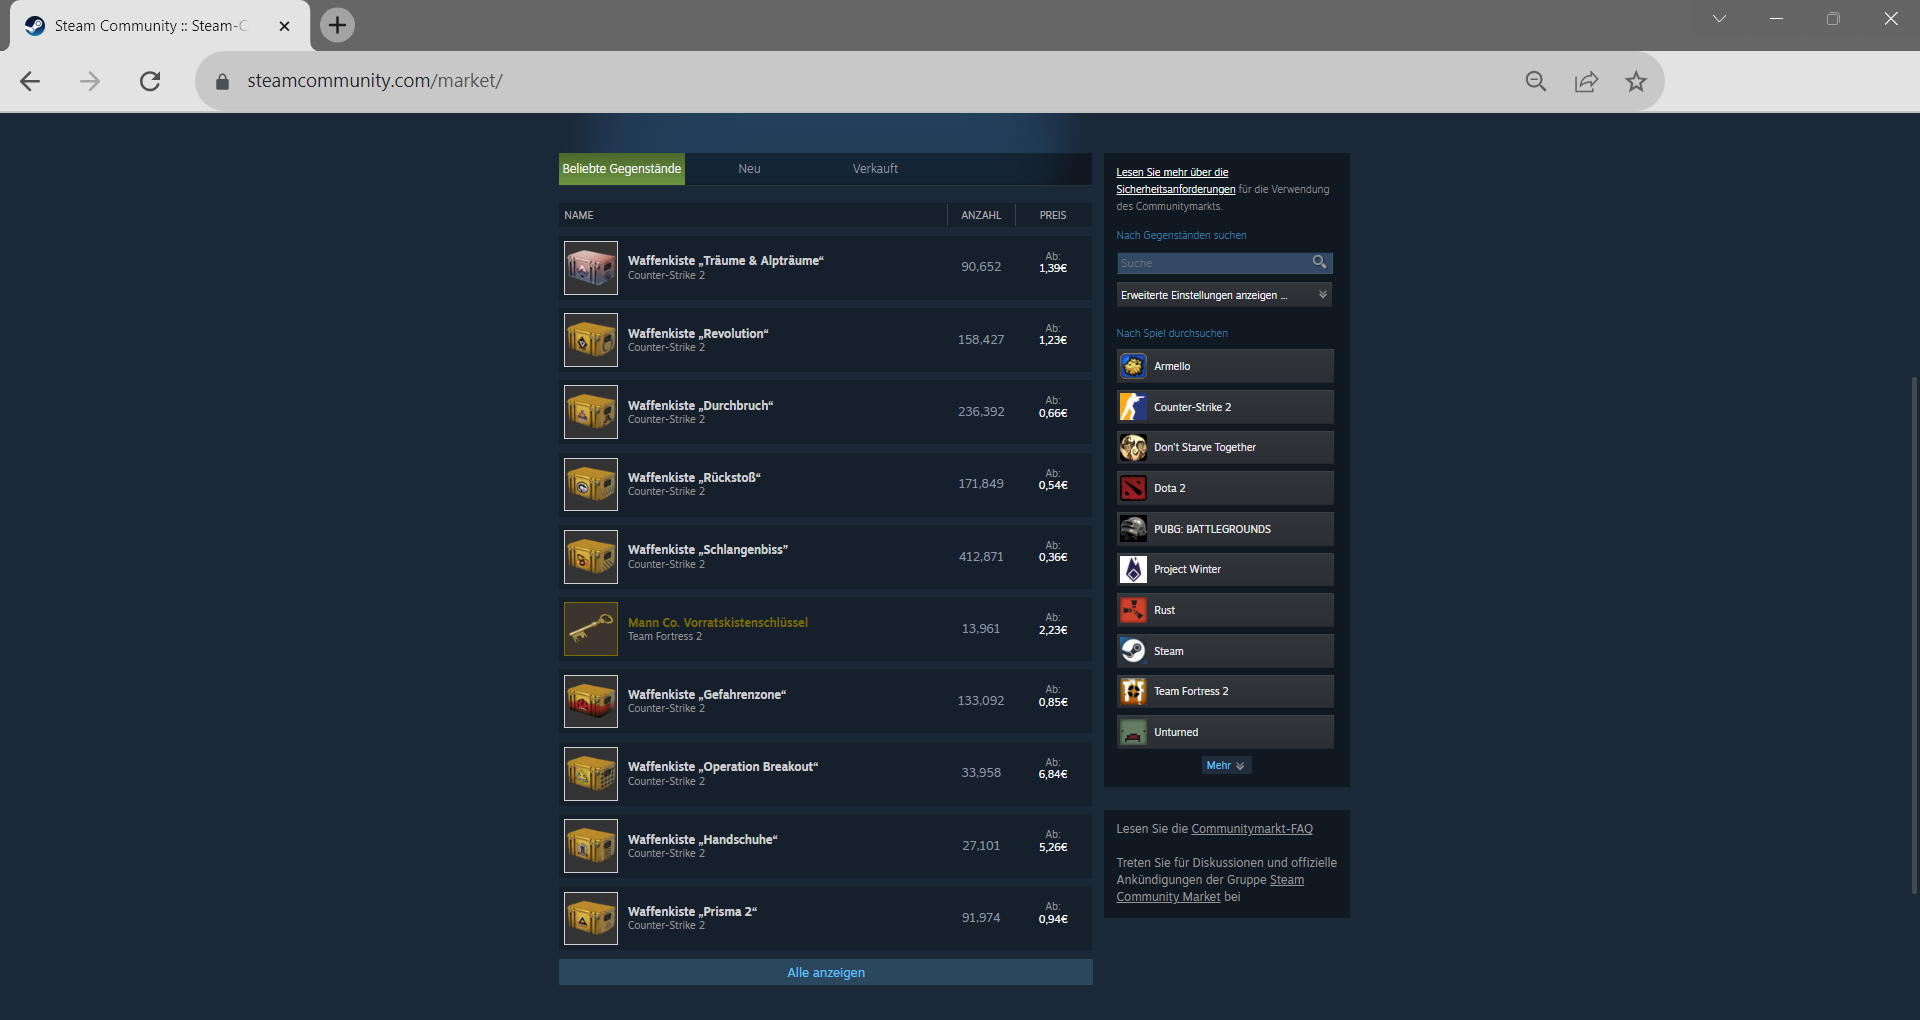This screenshot has width=1920, height=1020.
Task: Click the Armello game icon
Action: coord(1133,366)
